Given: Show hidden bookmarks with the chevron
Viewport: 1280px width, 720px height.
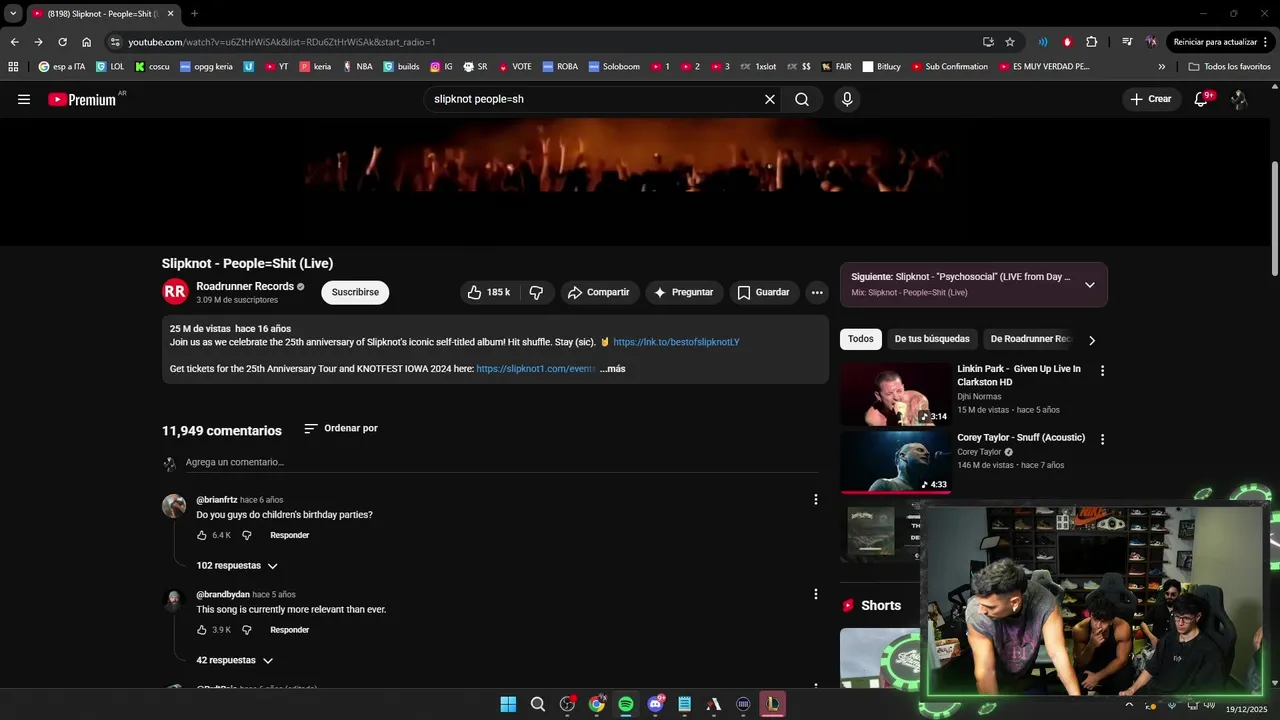Looking at the screenshot, I should click(x=1162, y=67).
